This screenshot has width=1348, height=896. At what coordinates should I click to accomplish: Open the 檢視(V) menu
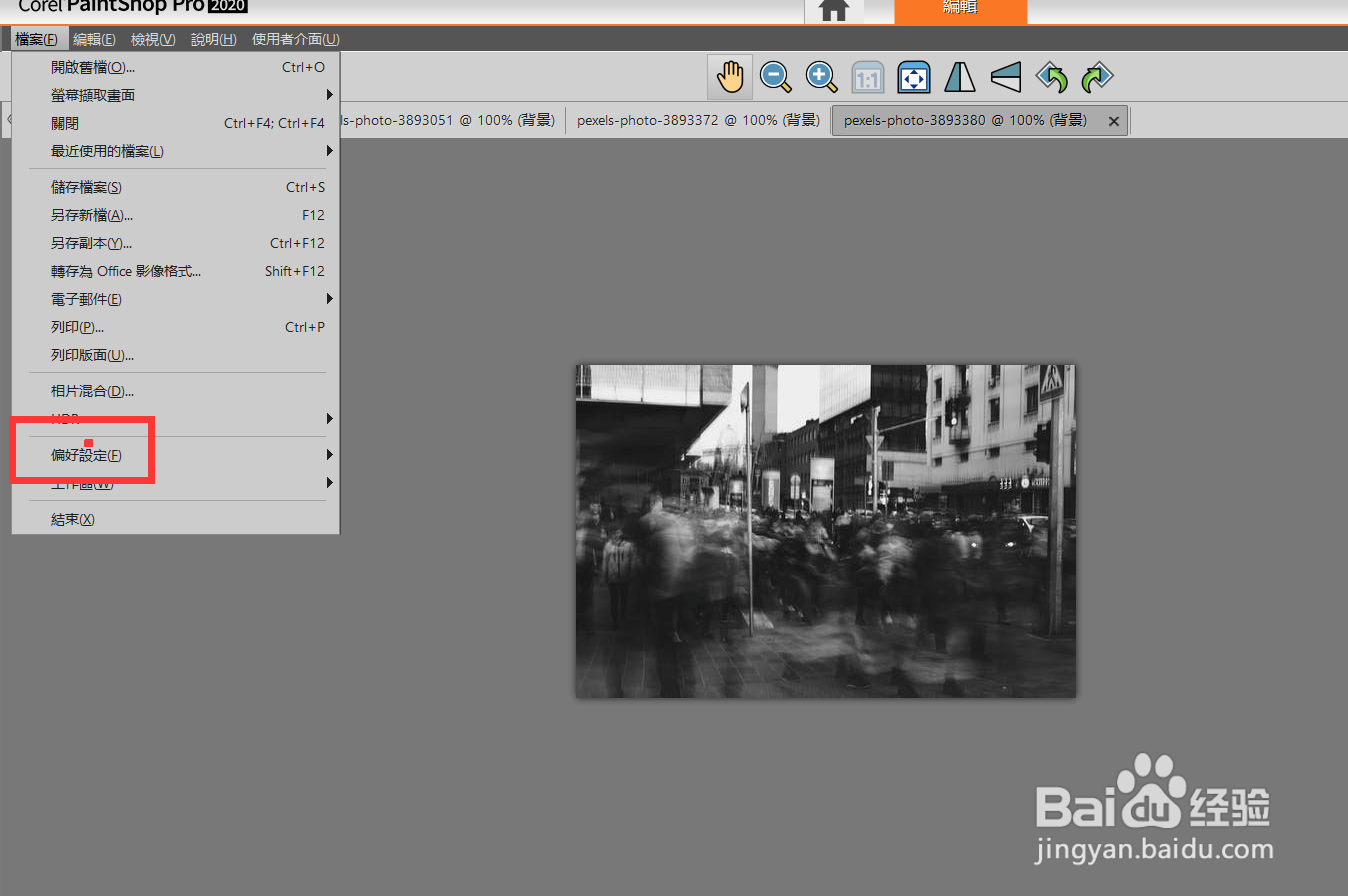point(153,39)
